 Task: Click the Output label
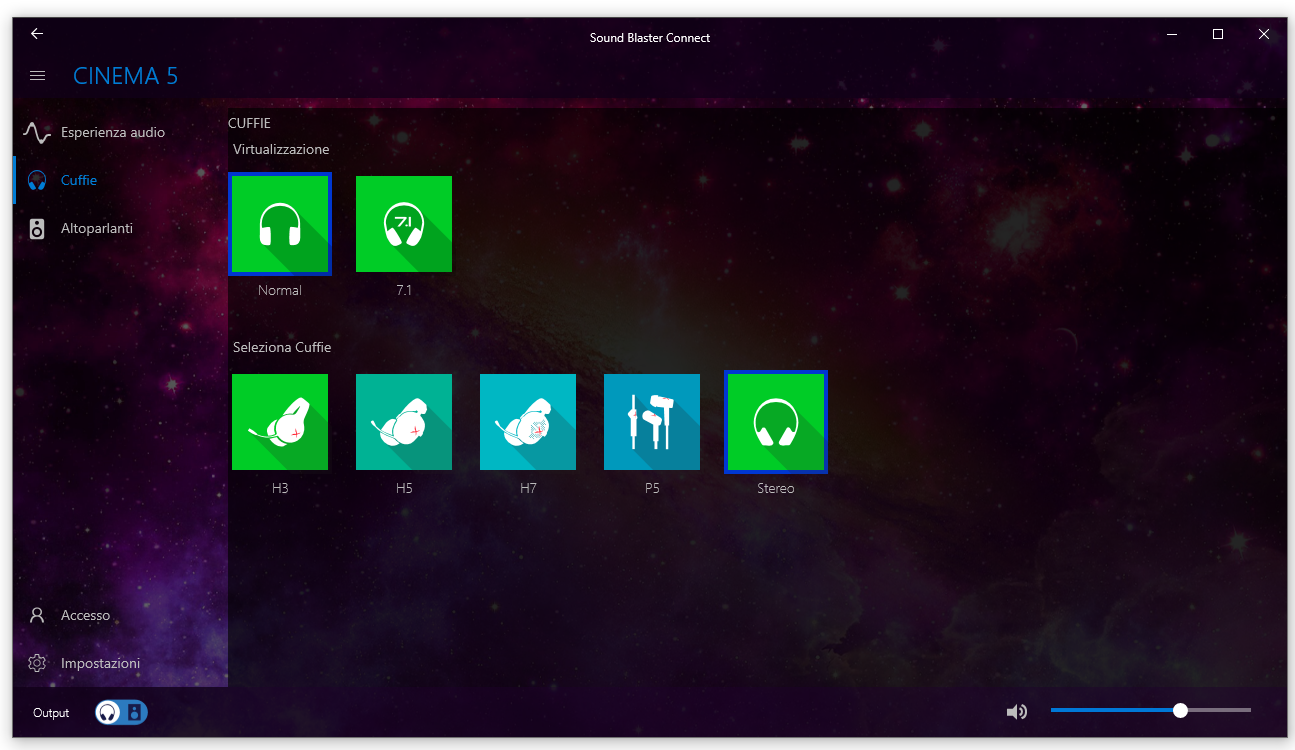point(51,713)
